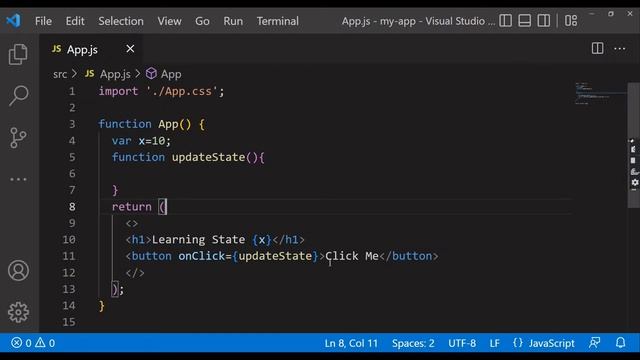Screen dimensions: 640x360
Task: Open the Edit menu
Action: [x=75, y=21]
